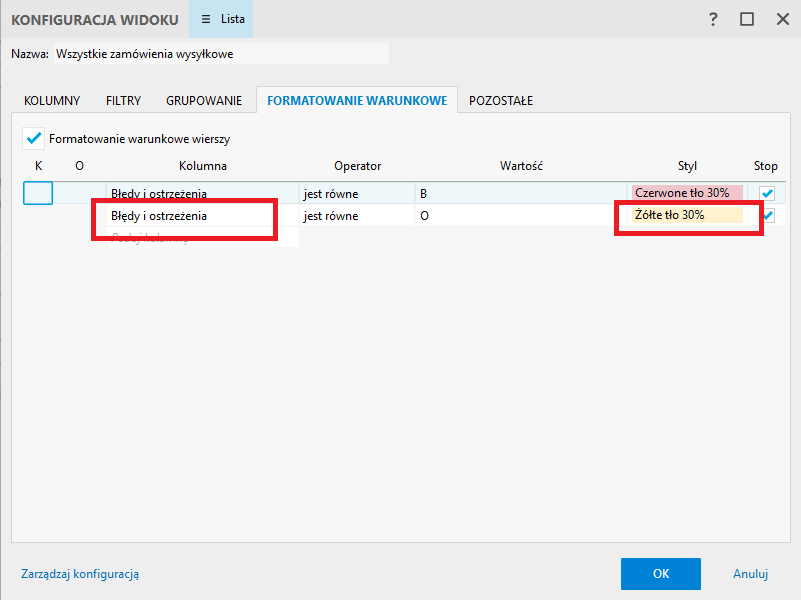Image resolution: width=801 pixels, height=600 pixels.
Task: Click the help question mark icon
Action: point(713,19)
